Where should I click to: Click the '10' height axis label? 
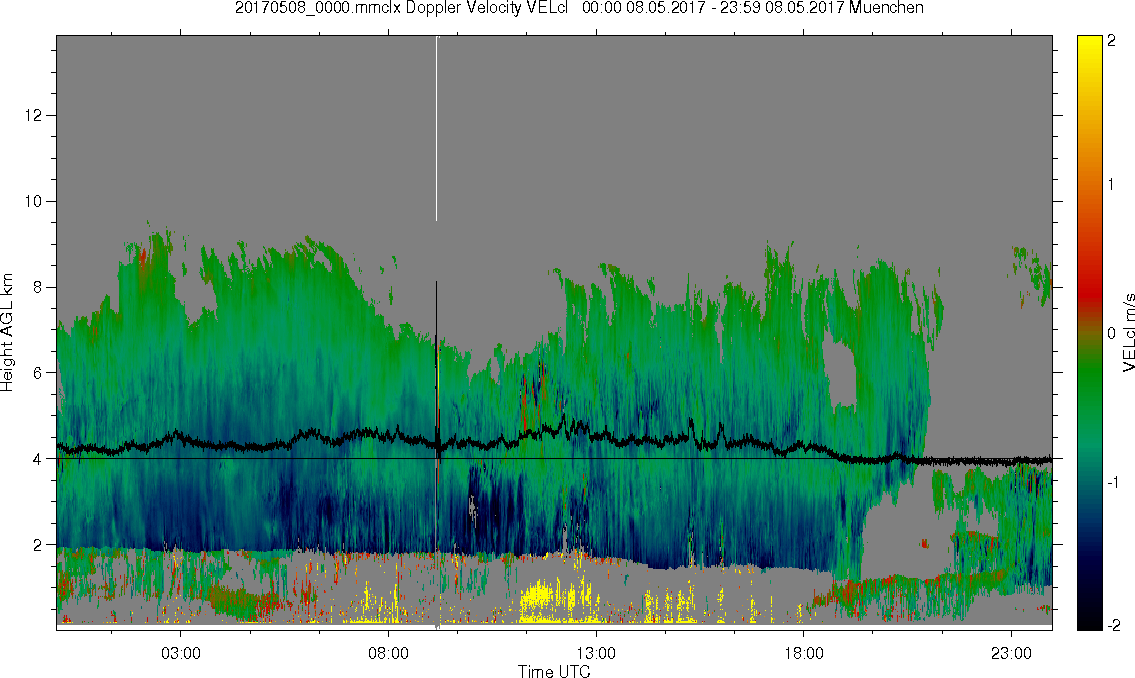pyautogui.click(x=33, y=201)
